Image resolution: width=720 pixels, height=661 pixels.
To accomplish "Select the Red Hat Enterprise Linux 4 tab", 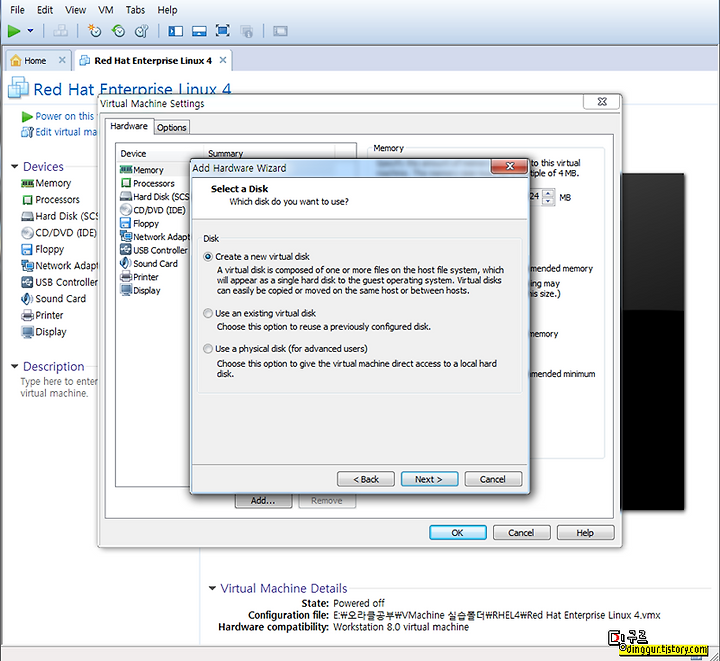I will [x=153, y=61].
